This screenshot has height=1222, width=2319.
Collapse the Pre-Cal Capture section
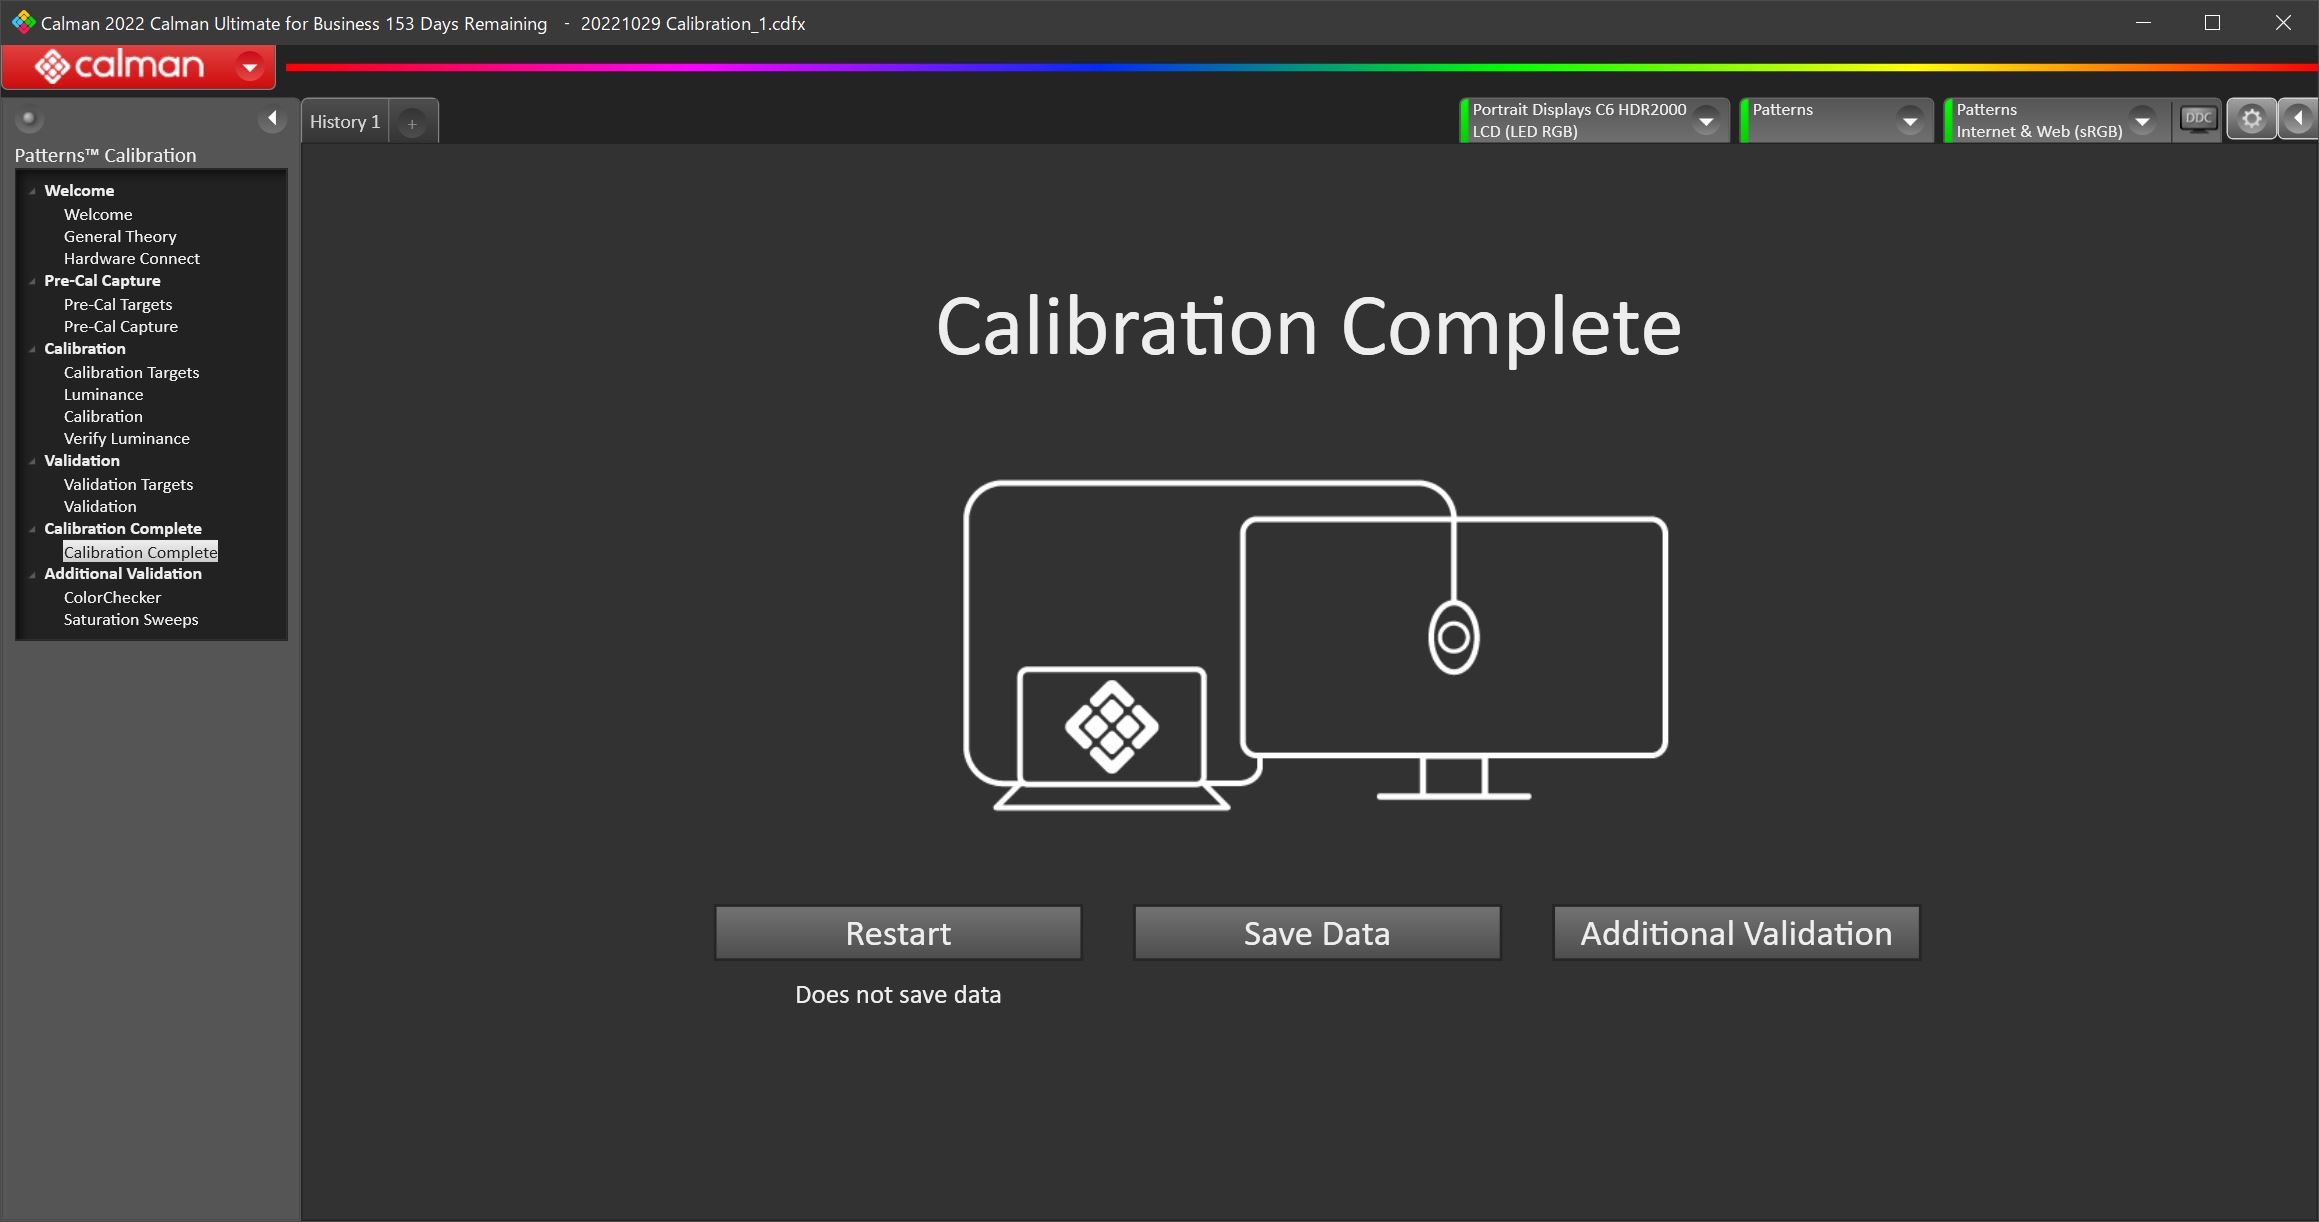[x=33, y=281]
